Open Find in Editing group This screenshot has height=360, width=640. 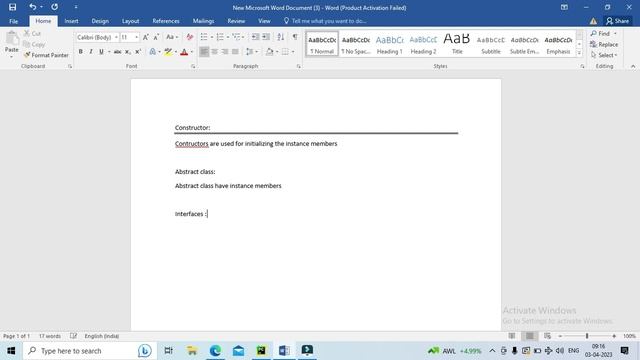coord(601,33)
